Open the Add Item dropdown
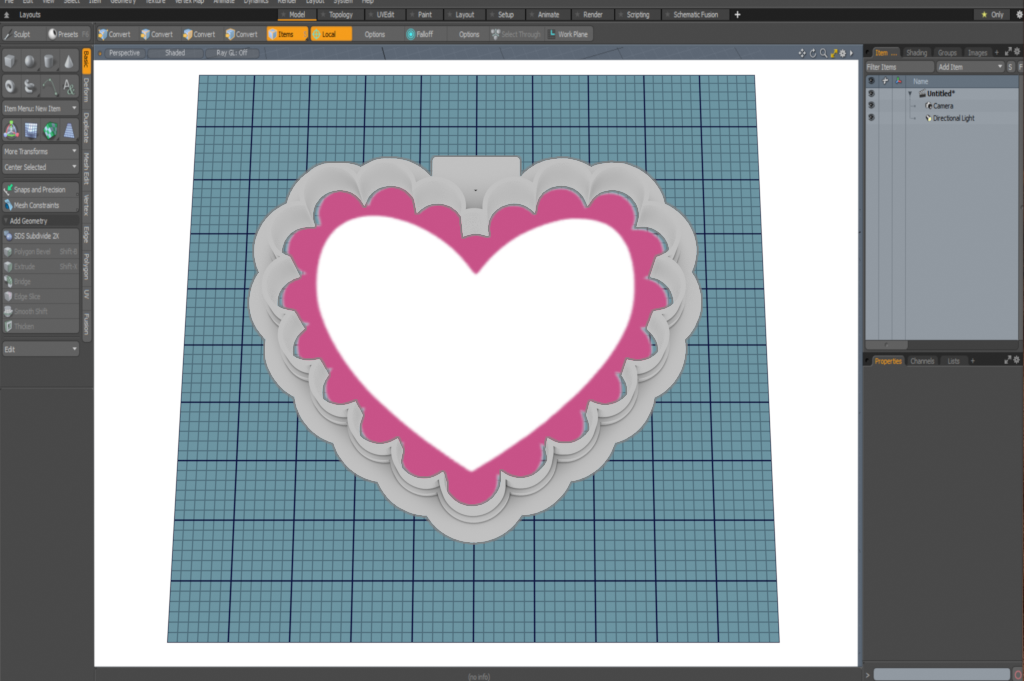The height and width of the screenshot is (681, 1024). (x=968, y=66)
